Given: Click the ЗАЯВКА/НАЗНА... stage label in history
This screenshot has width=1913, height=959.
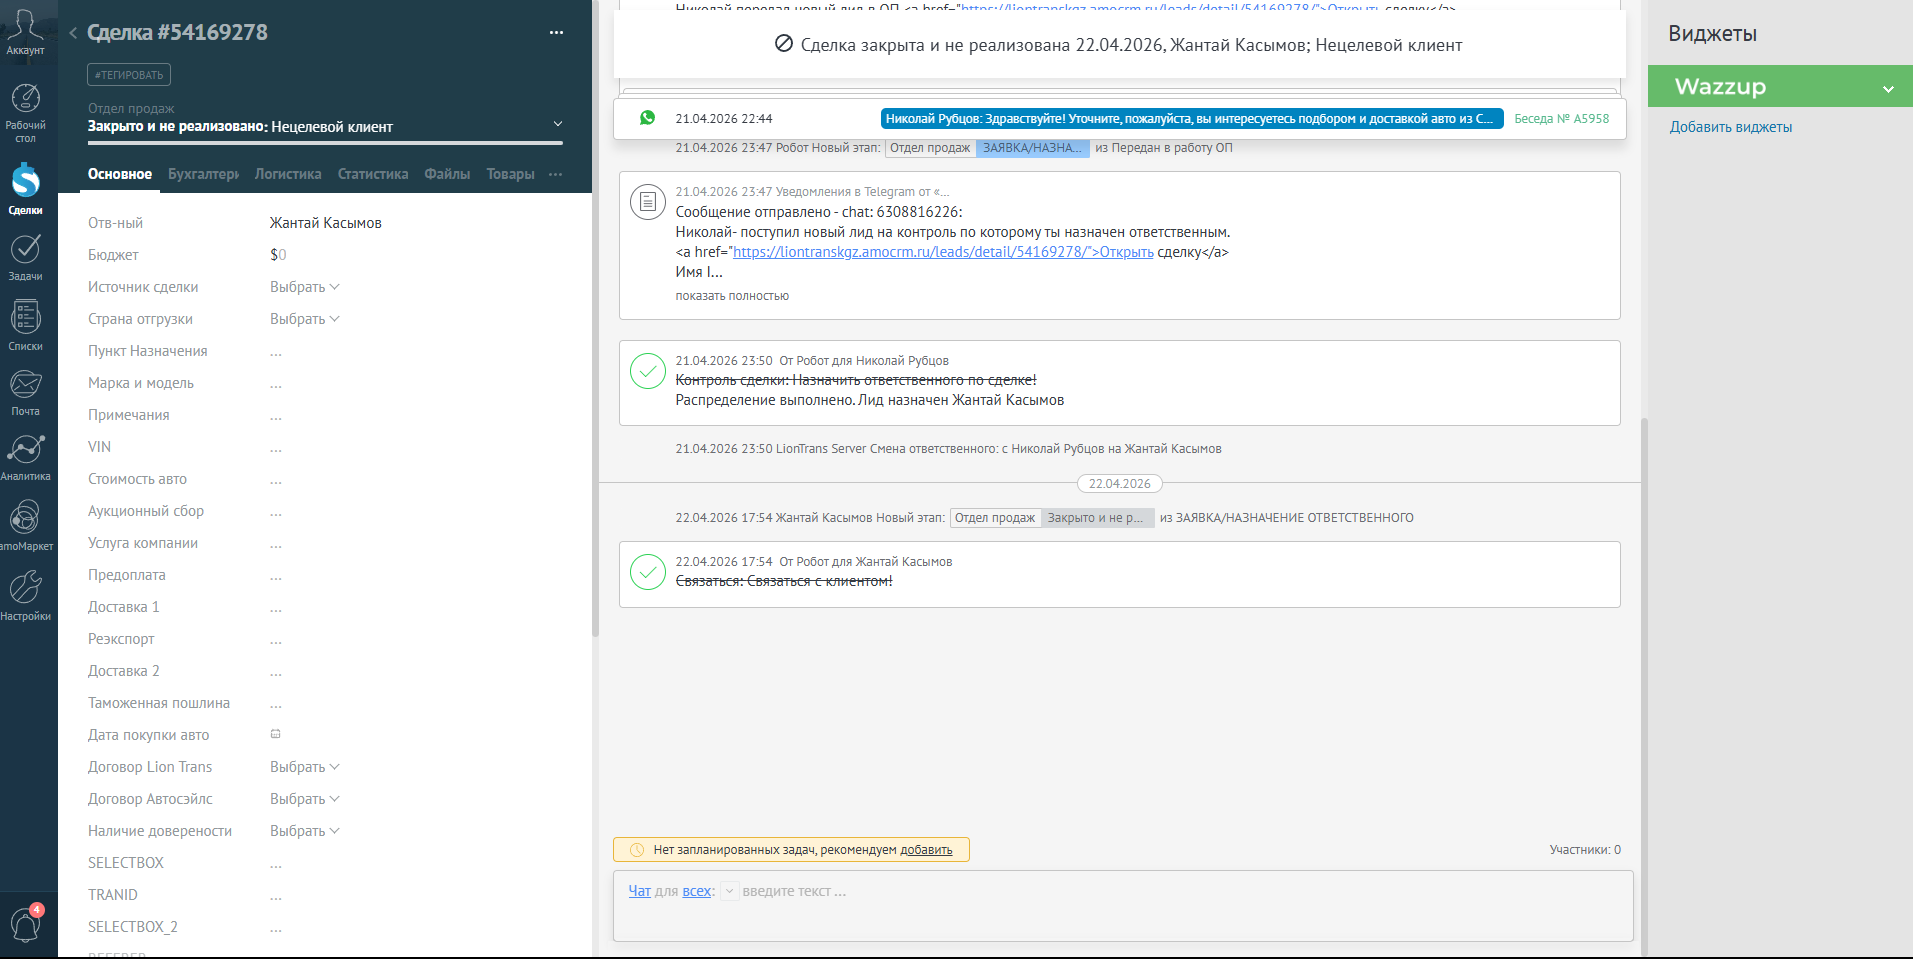Looking at the screenshot, I should [x=1032, y=148].
